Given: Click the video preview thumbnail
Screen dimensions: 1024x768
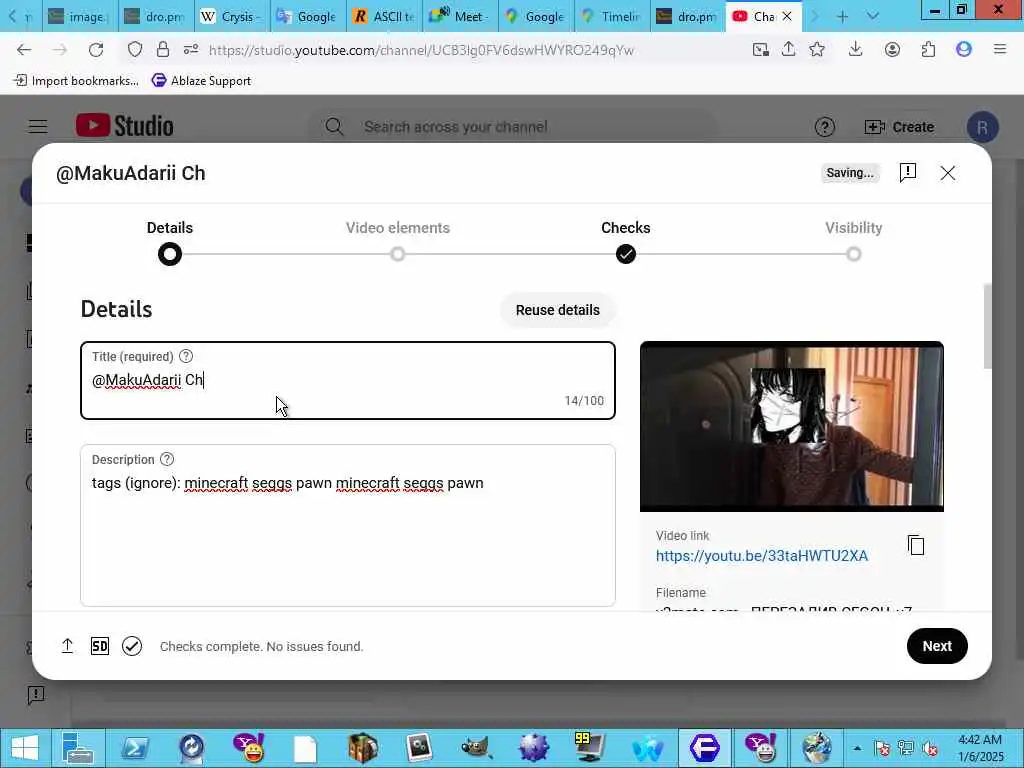Looking at the screenshot, I should tap(792, 426).
